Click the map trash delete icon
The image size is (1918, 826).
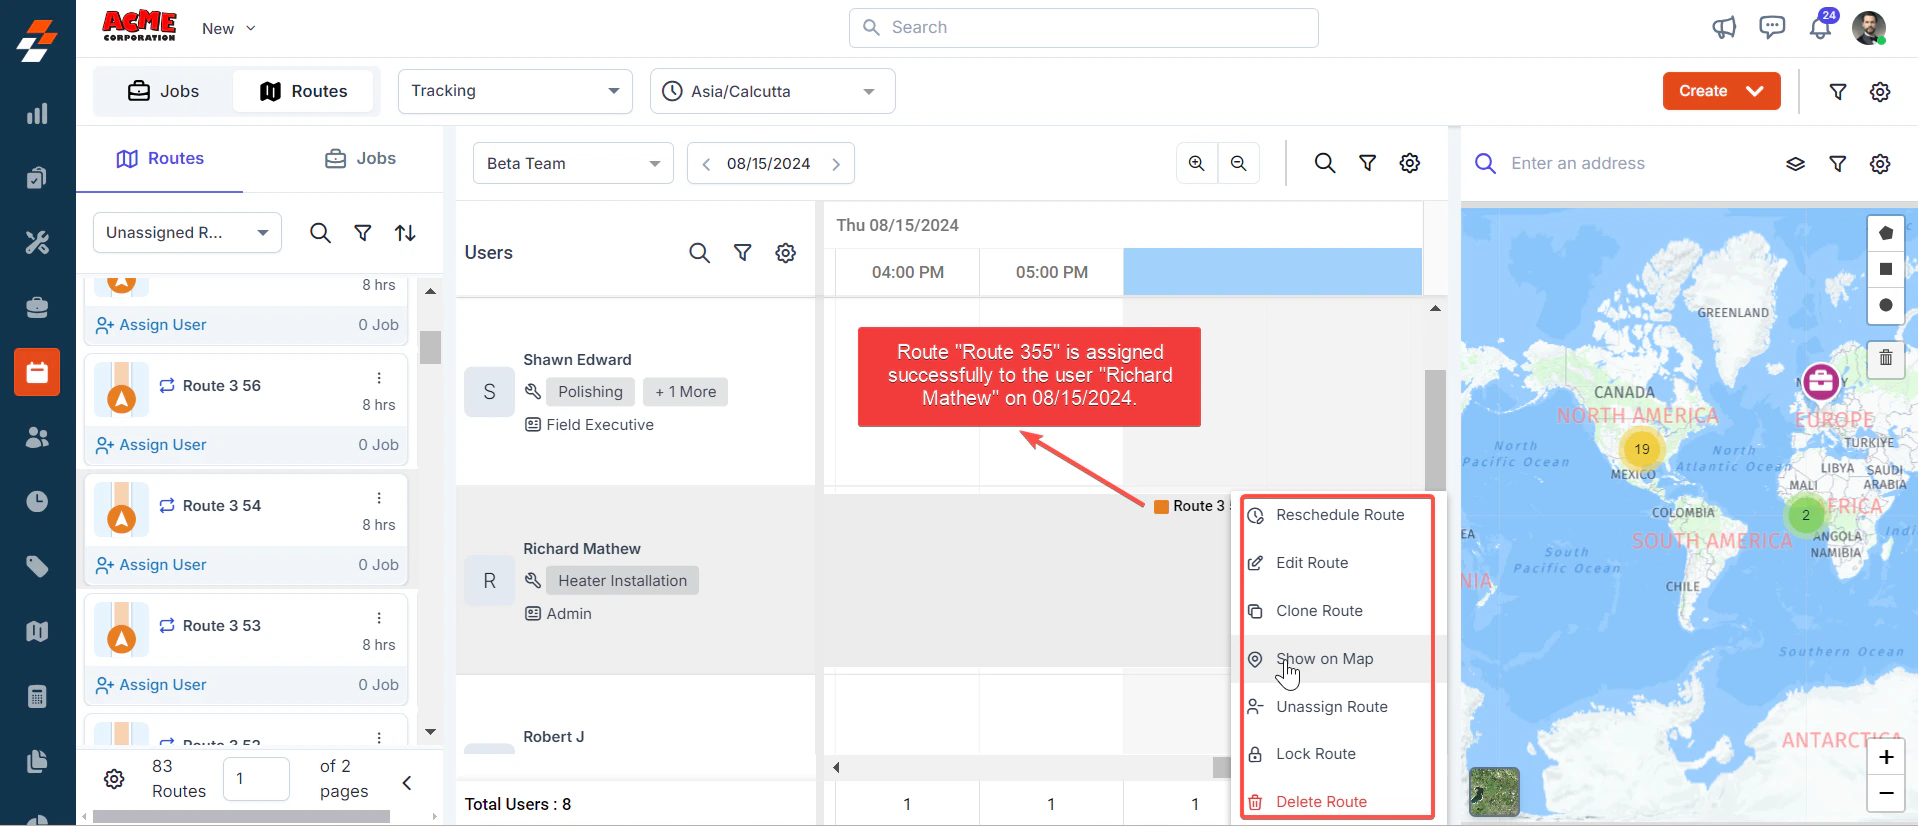1886,357
